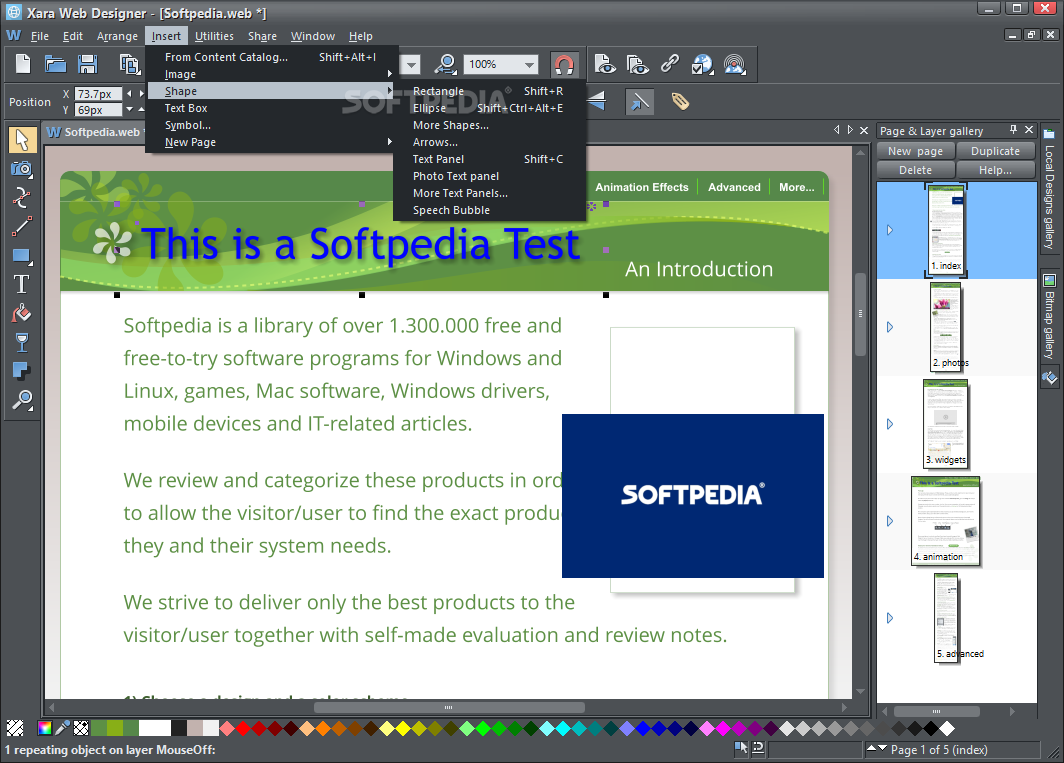Toggle the red magnet snap button
The image size is (1064, 763).
pos(565,64)
